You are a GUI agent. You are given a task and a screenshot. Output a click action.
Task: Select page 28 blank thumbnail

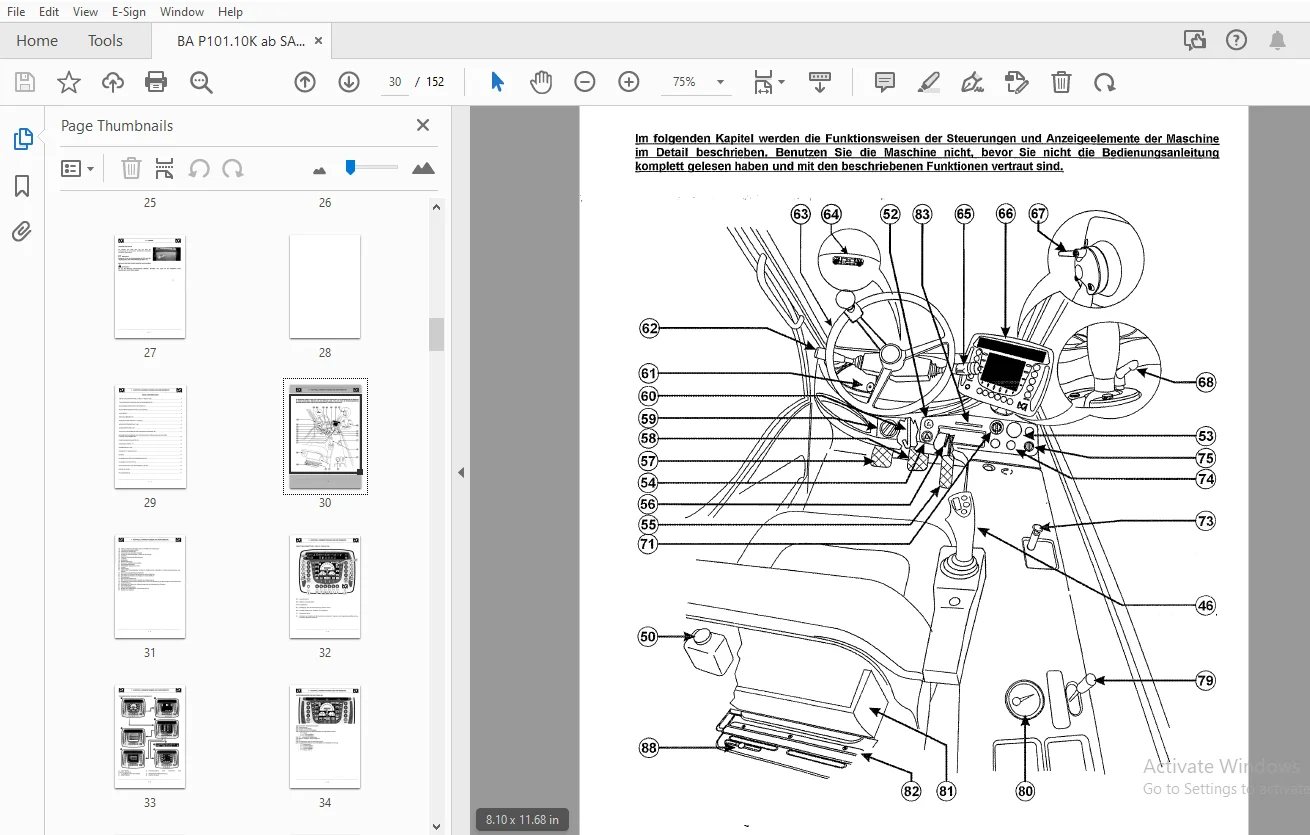(325, 286)
